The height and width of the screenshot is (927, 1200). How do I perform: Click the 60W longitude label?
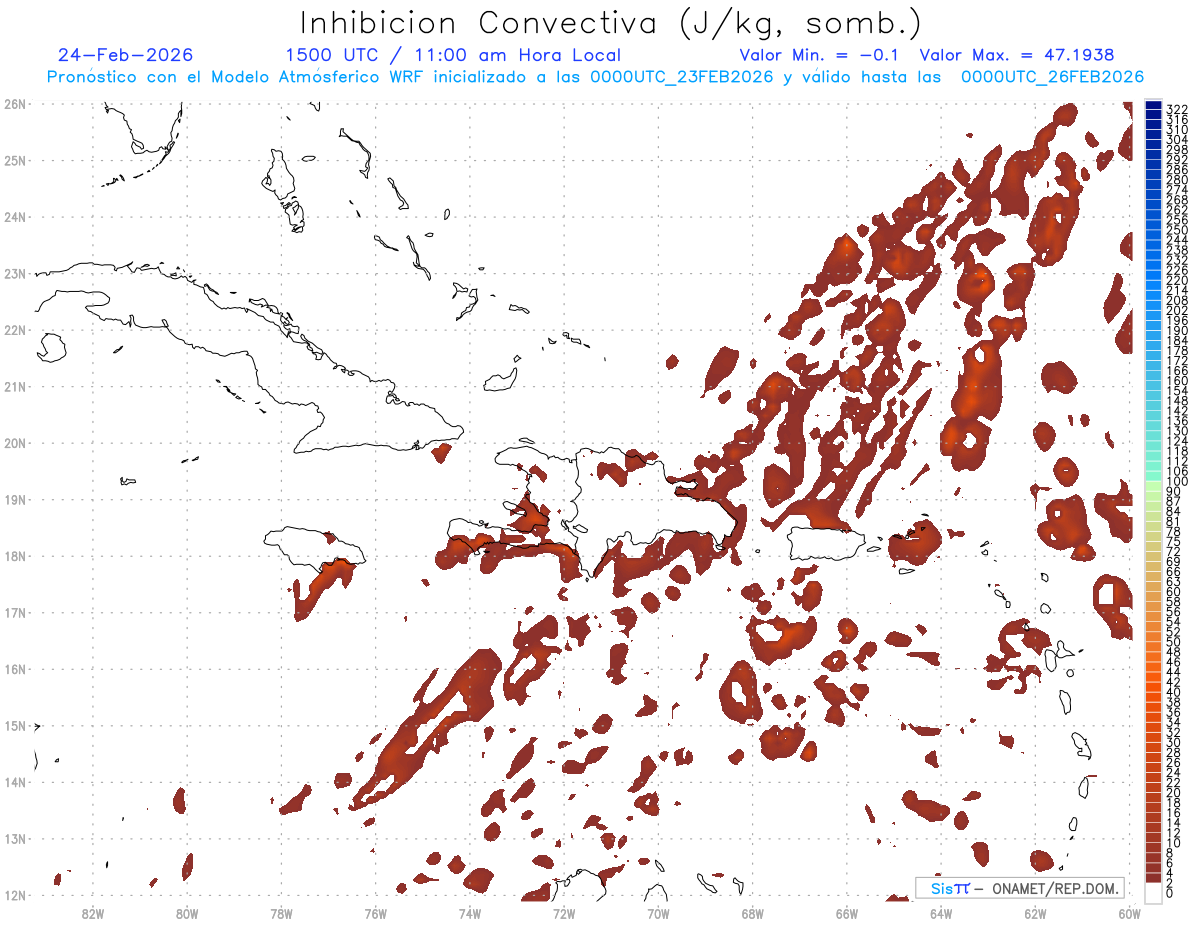tap(1130, 913)
